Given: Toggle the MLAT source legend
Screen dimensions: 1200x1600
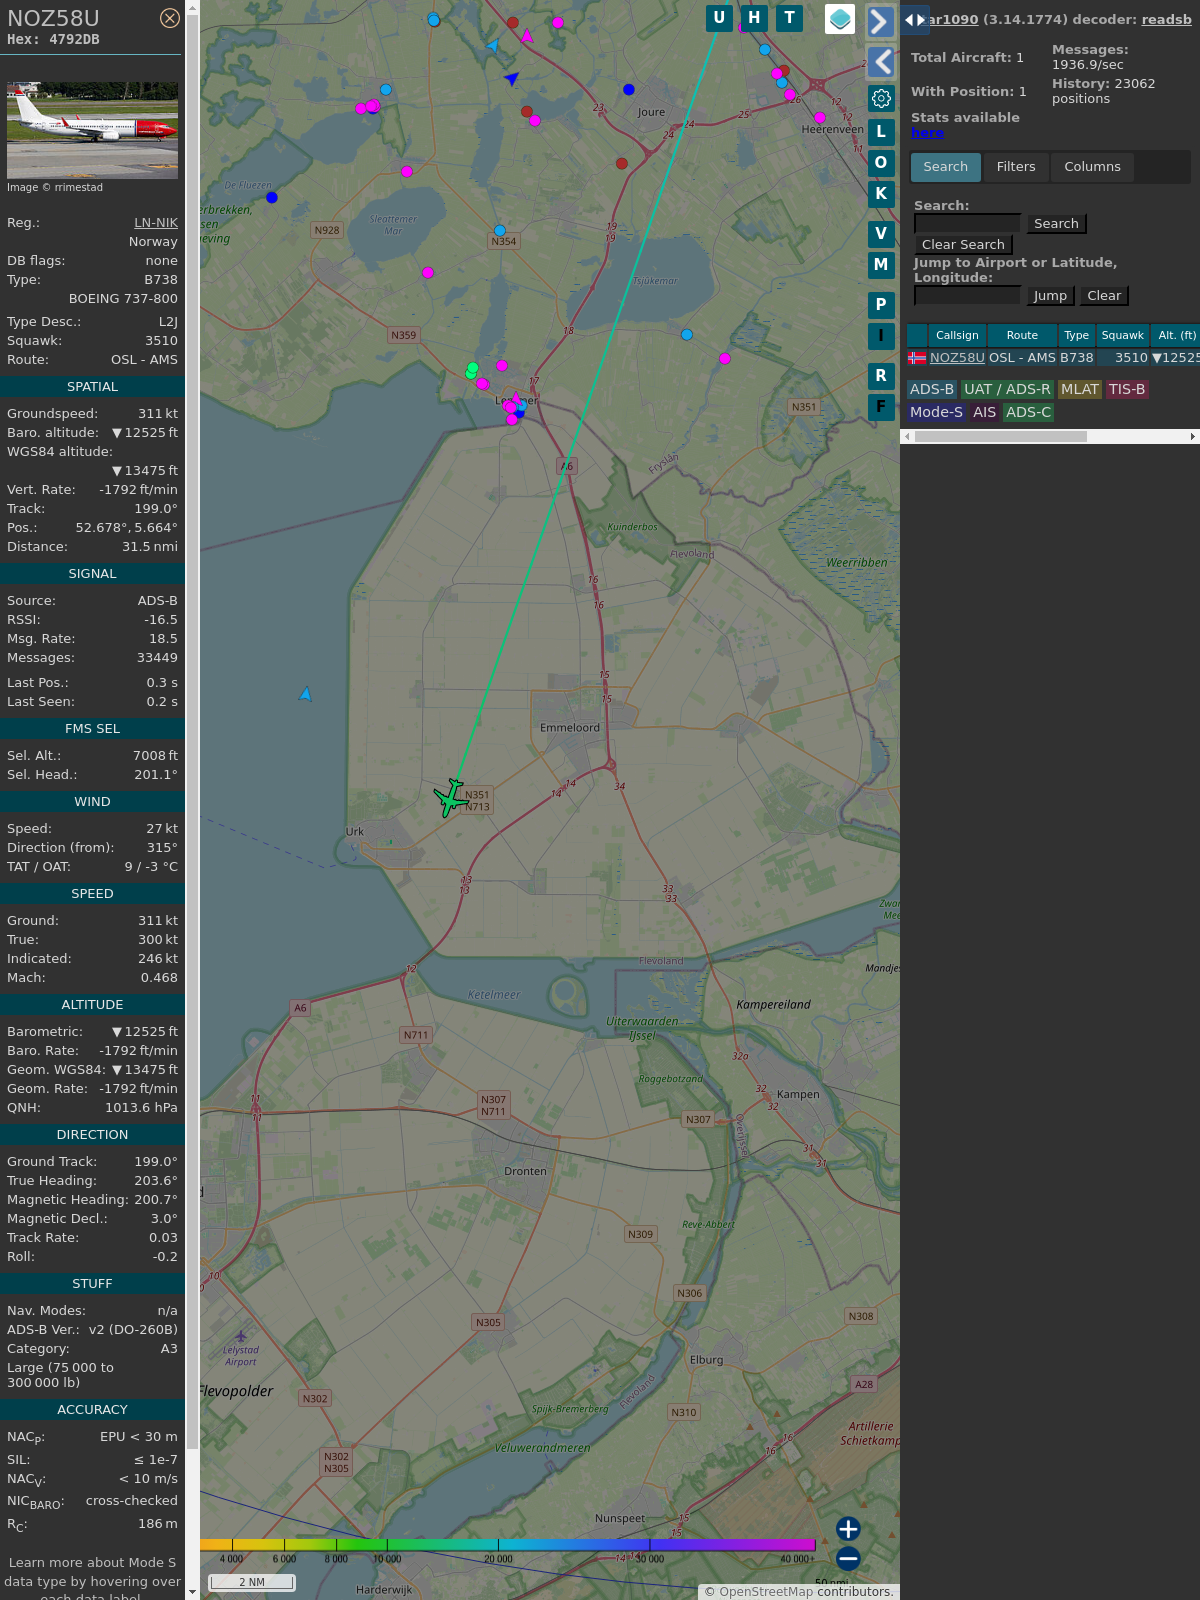Looking at the screenshot, I should [x=1080, y=390].
